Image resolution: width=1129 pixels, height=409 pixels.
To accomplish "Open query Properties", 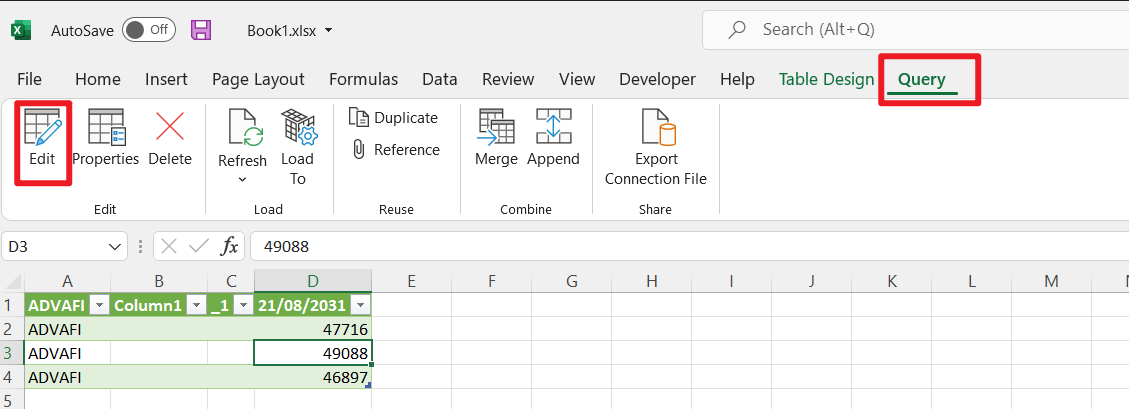I will pyautogui.click(x=105, y=140).
